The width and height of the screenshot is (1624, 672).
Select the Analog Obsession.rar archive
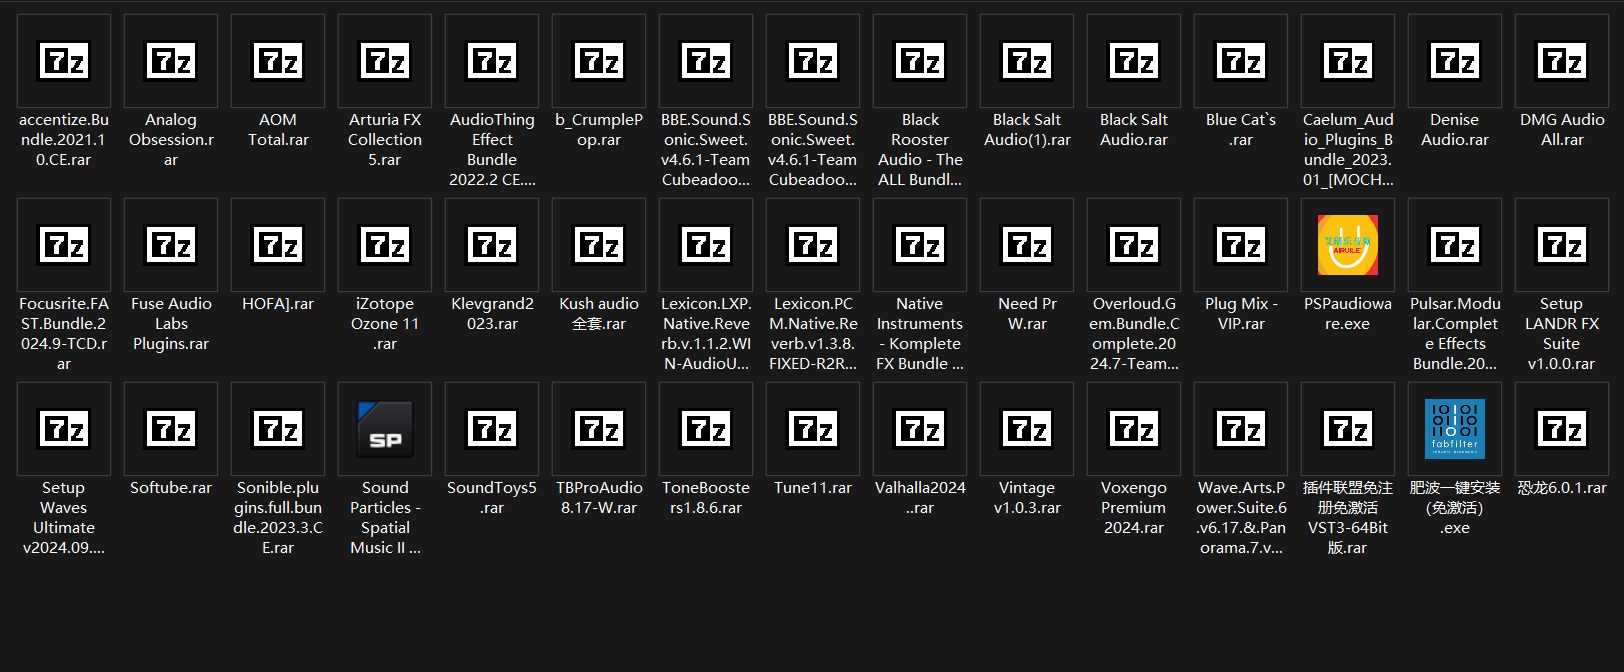tap(171, 61)
